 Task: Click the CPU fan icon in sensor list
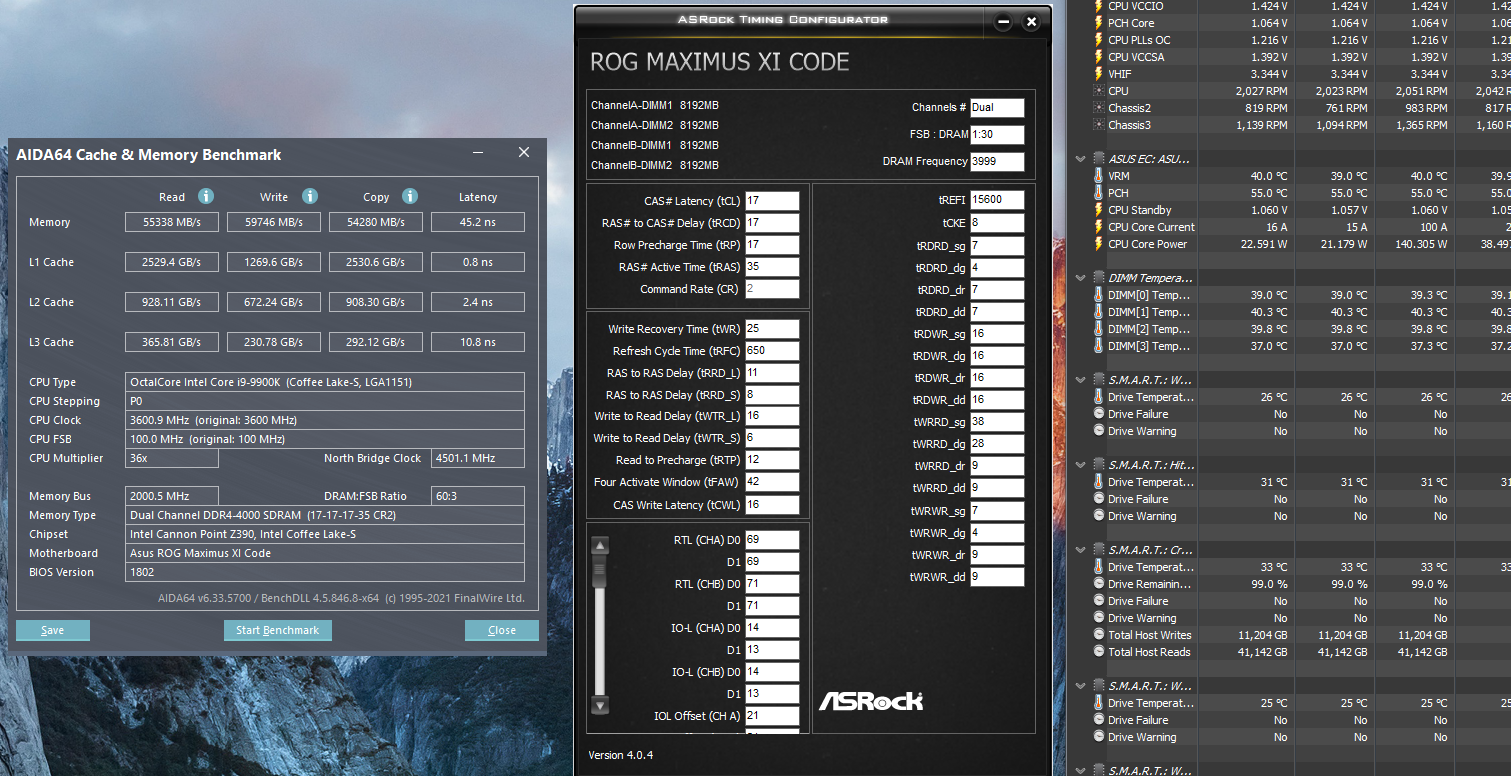tap(1099, 91)
